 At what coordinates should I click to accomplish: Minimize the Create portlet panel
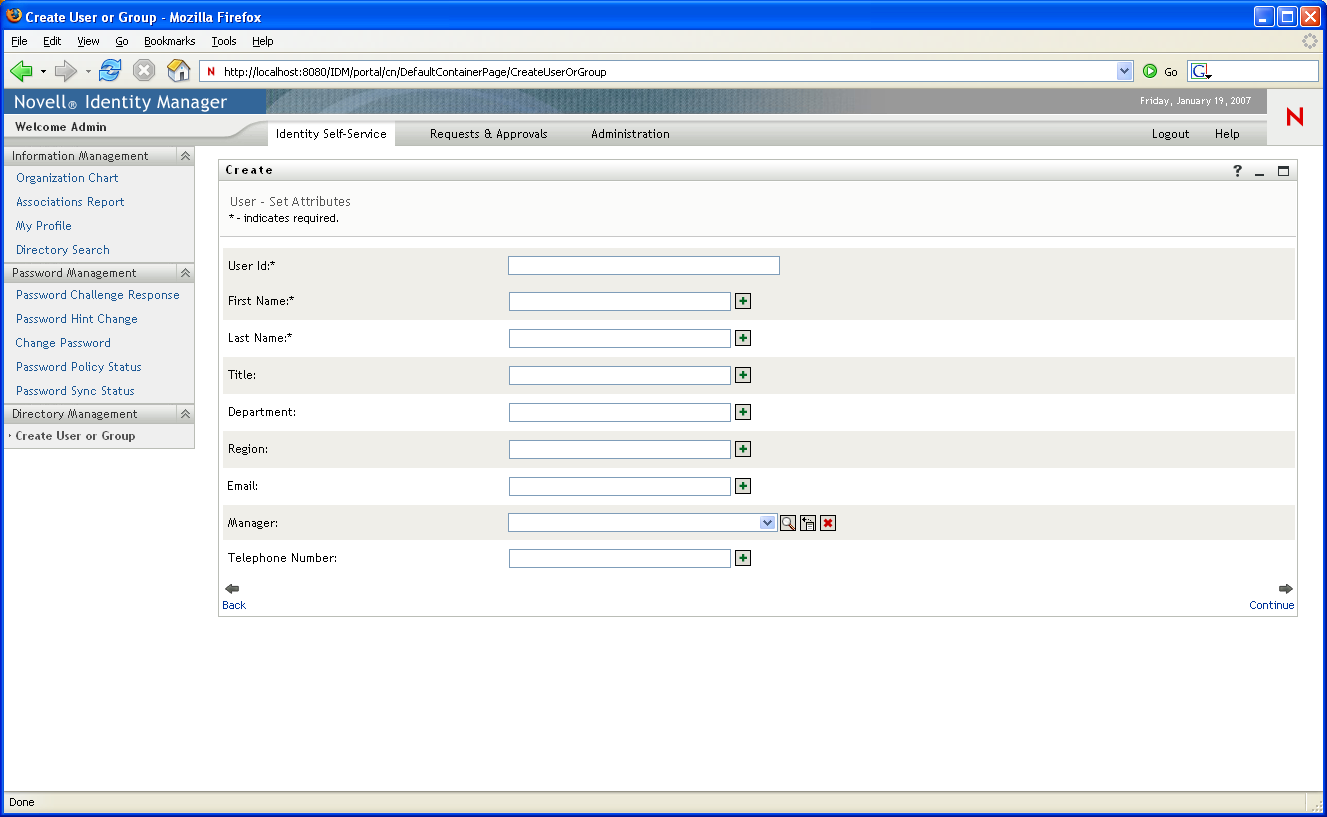pos(1260,172)
